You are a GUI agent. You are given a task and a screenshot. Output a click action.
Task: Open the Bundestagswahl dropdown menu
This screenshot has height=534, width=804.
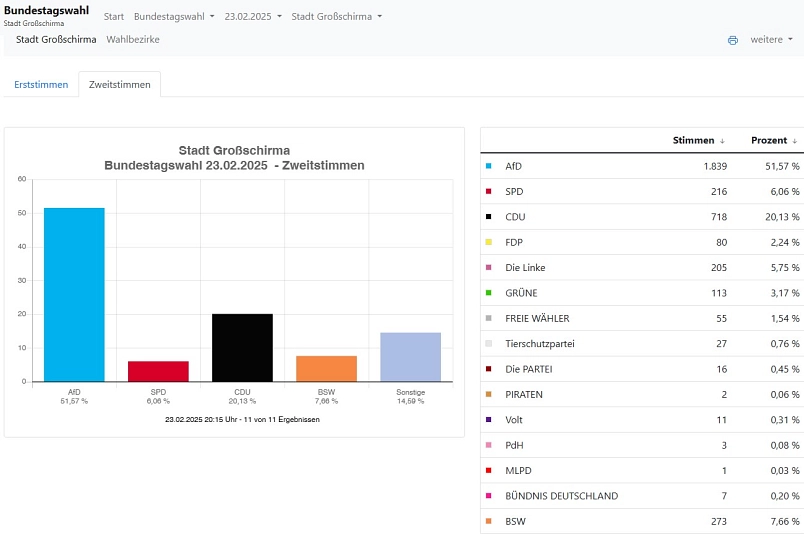pos(174,16)
